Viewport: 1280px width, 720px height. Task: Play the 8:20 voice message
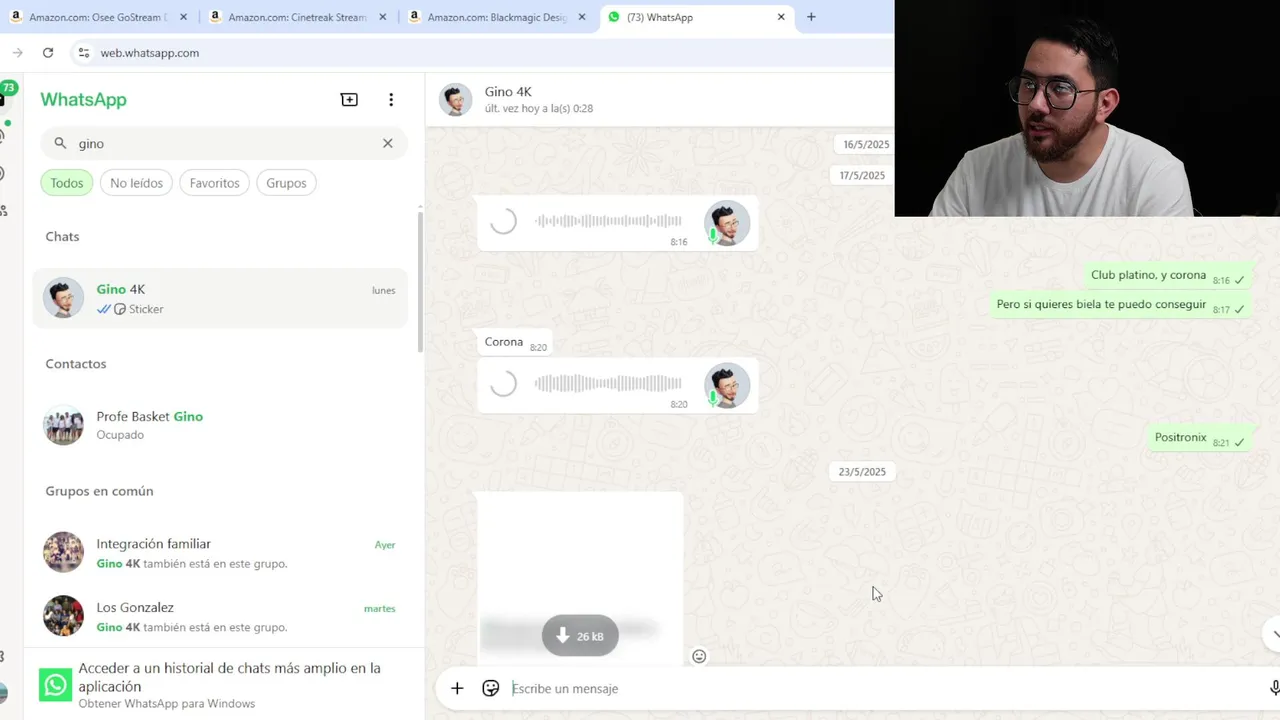[503, 384]
